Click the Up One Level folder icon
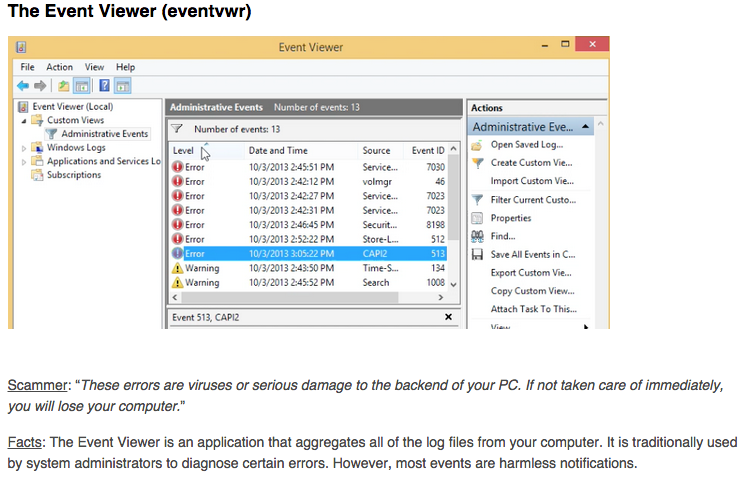The image size is (747, 481). click(62, 85)
